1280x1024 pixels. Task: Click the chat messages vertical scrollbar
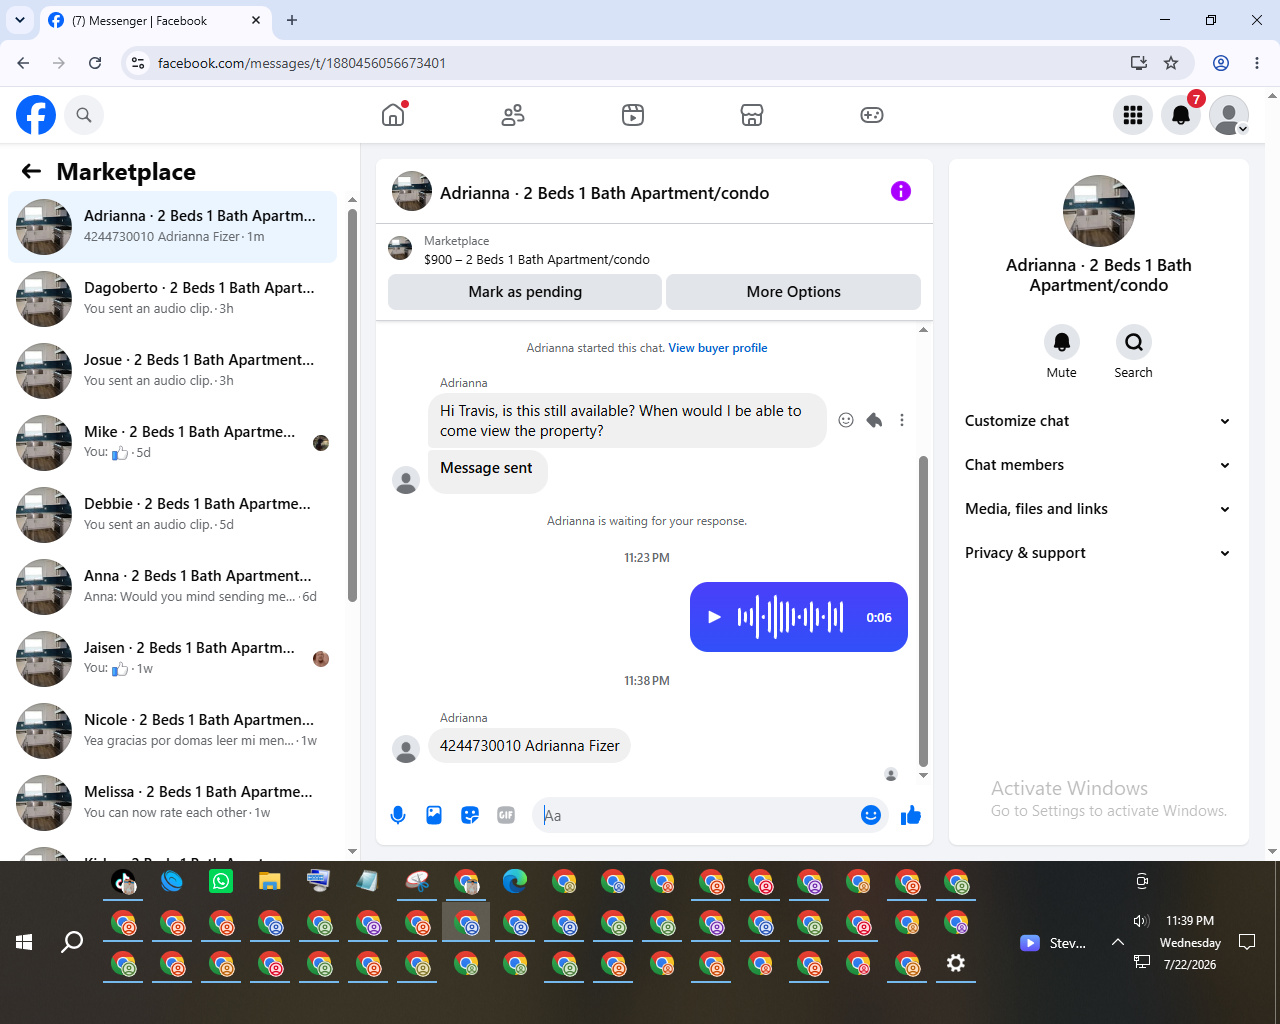pyautogui.click(x=923, y=610)
